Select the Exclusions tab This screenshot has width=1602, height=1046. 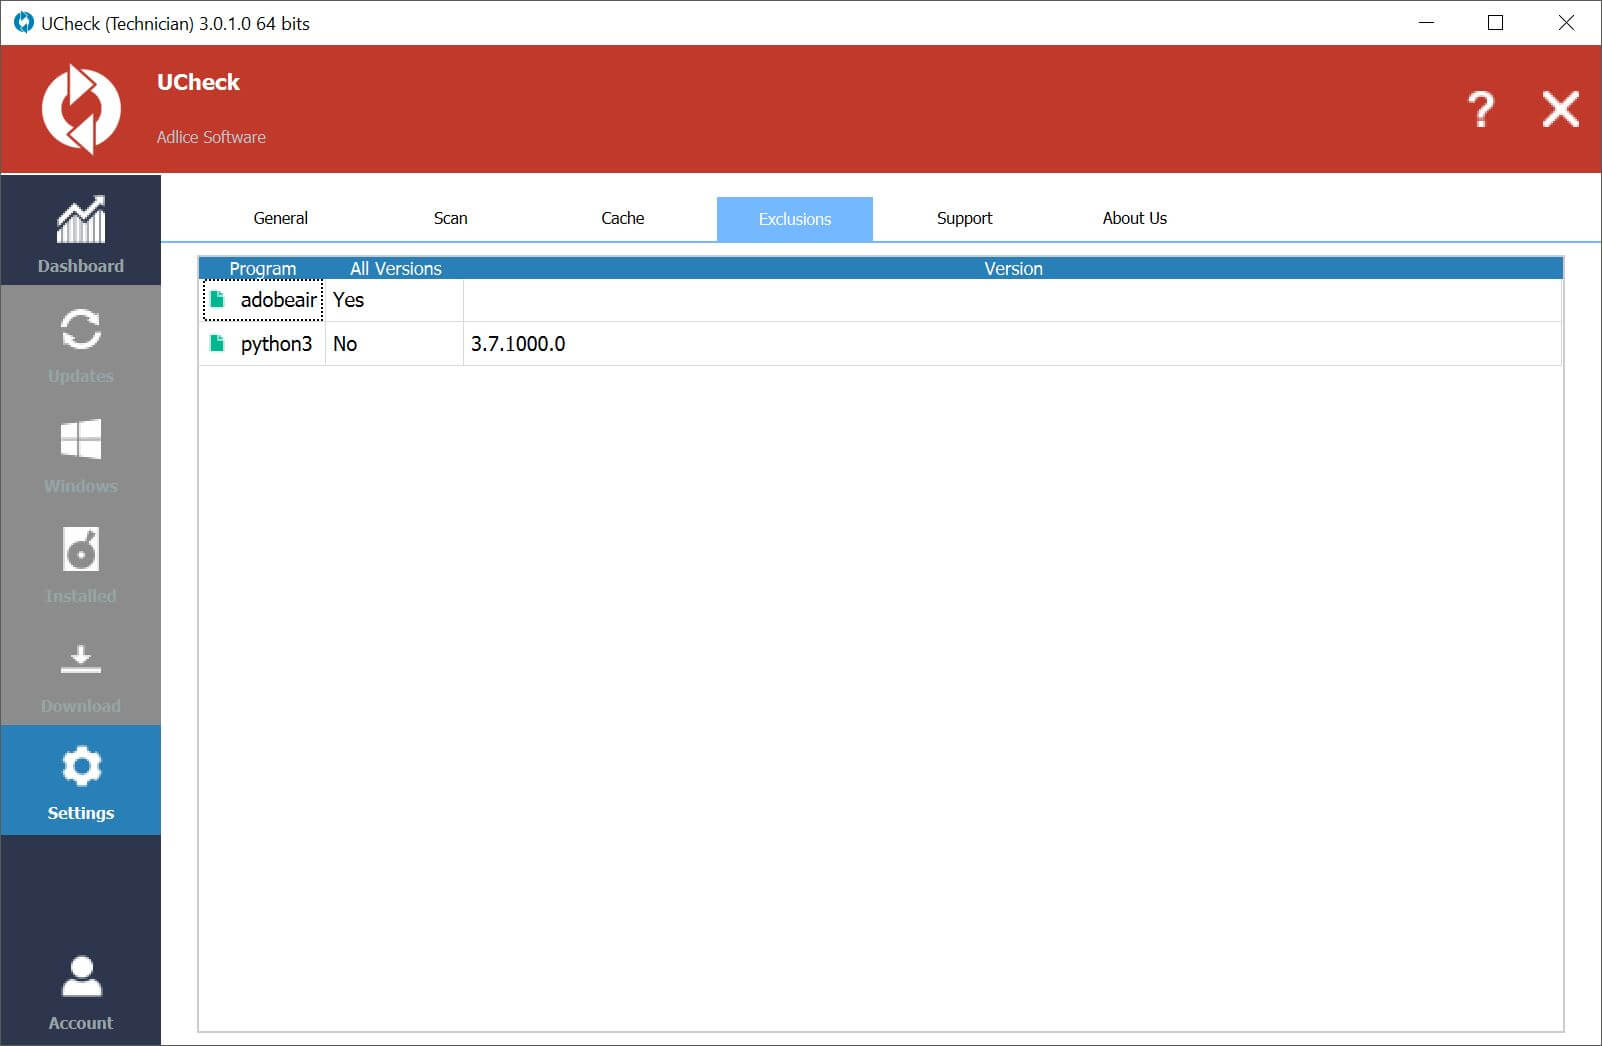click(794, 219)
